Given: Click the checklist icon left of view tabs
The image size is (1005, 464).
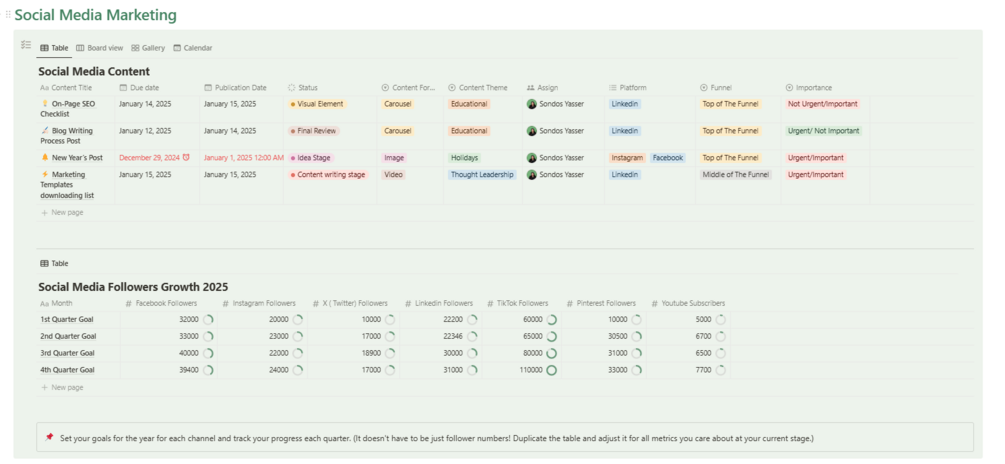Looking at the screenshot, I should pos(26,45).
